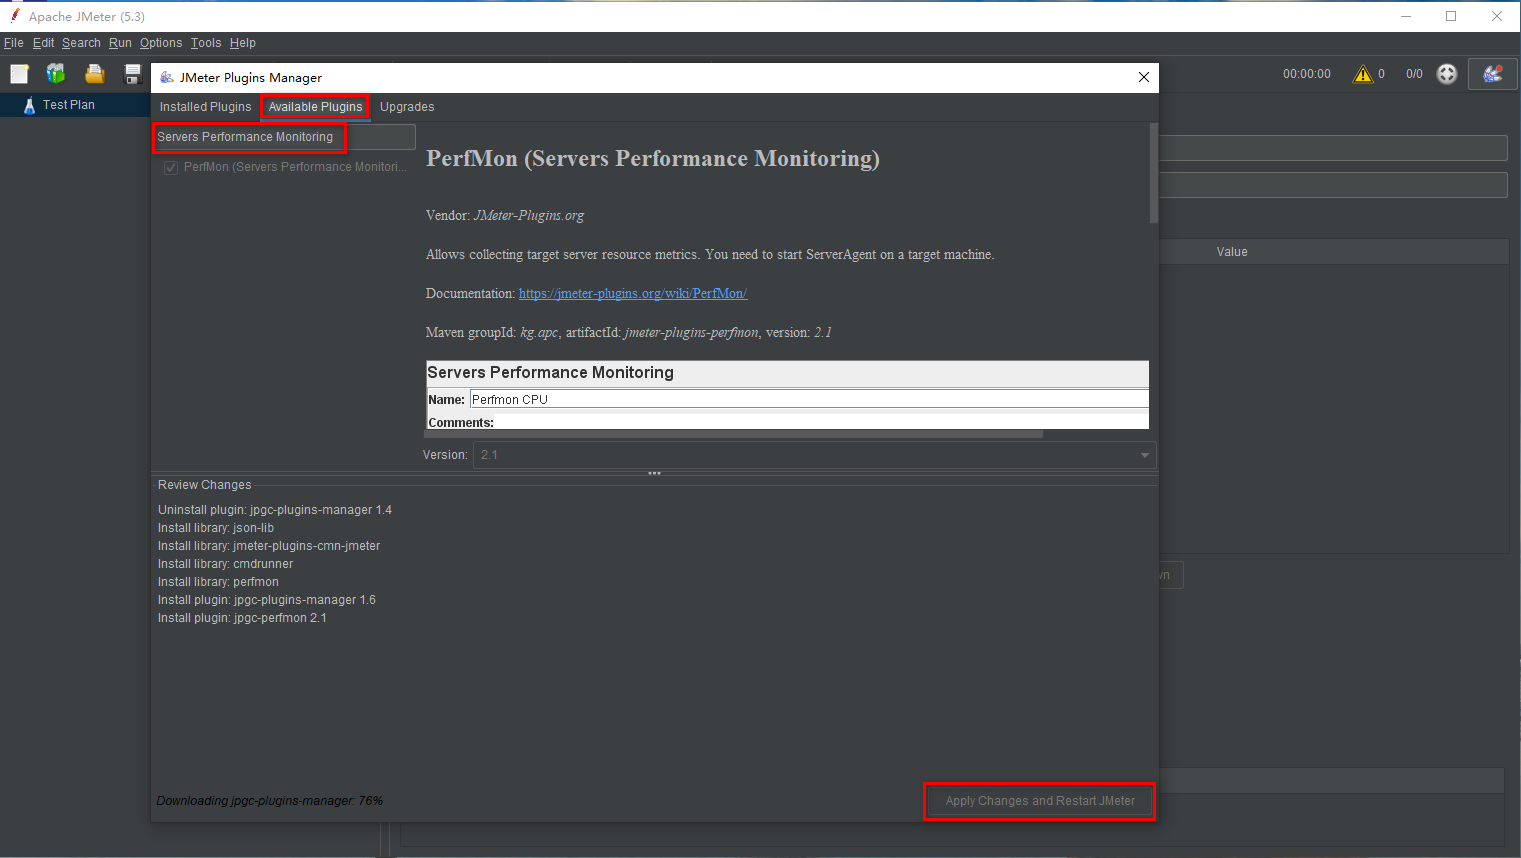Click the Save floppy disk toolbar icon
Image resolution: width=1521 pixels, height=858 pixels.
(x=132, y=73)
